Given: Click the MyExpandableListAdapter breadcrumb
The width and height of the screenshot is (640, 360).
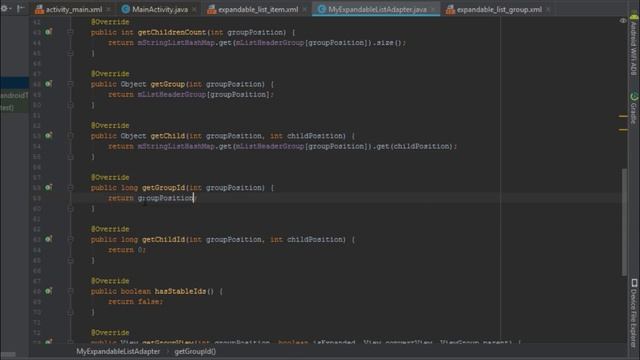Looking at the screenshot, I should point(118,351).
